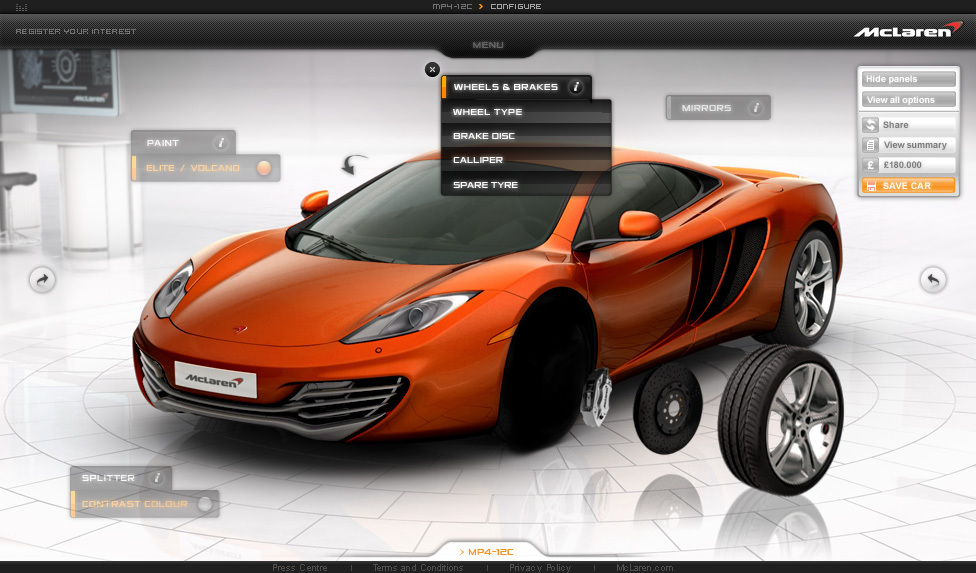Open the top MENU tab
The height and width of the screenshot is (573, 976).
pos(488,45)
